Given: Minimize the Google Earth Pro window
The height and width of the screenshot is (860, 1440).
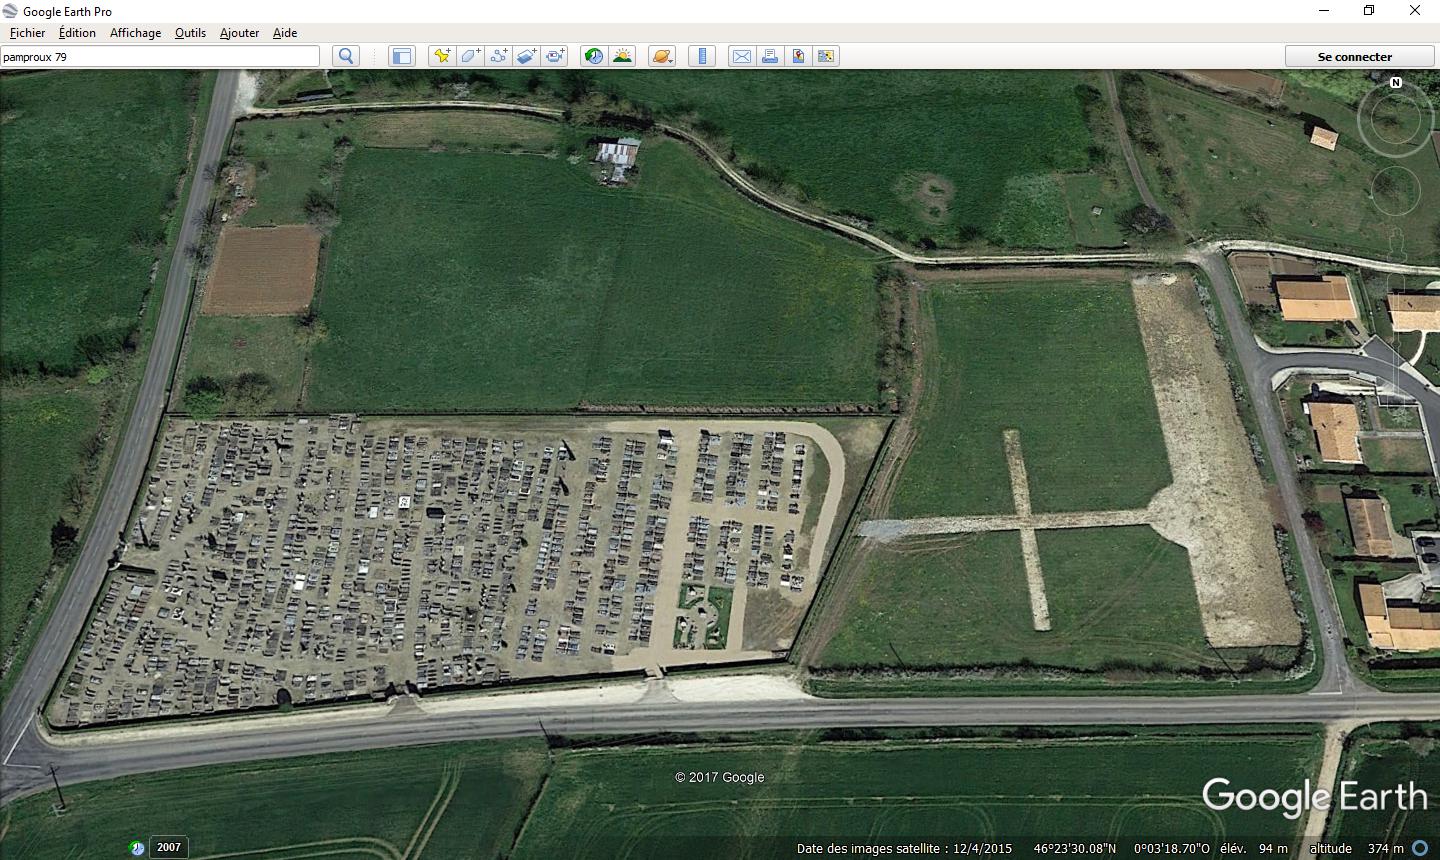Looking at the screenshot, I should click(x=1324, y=11).
